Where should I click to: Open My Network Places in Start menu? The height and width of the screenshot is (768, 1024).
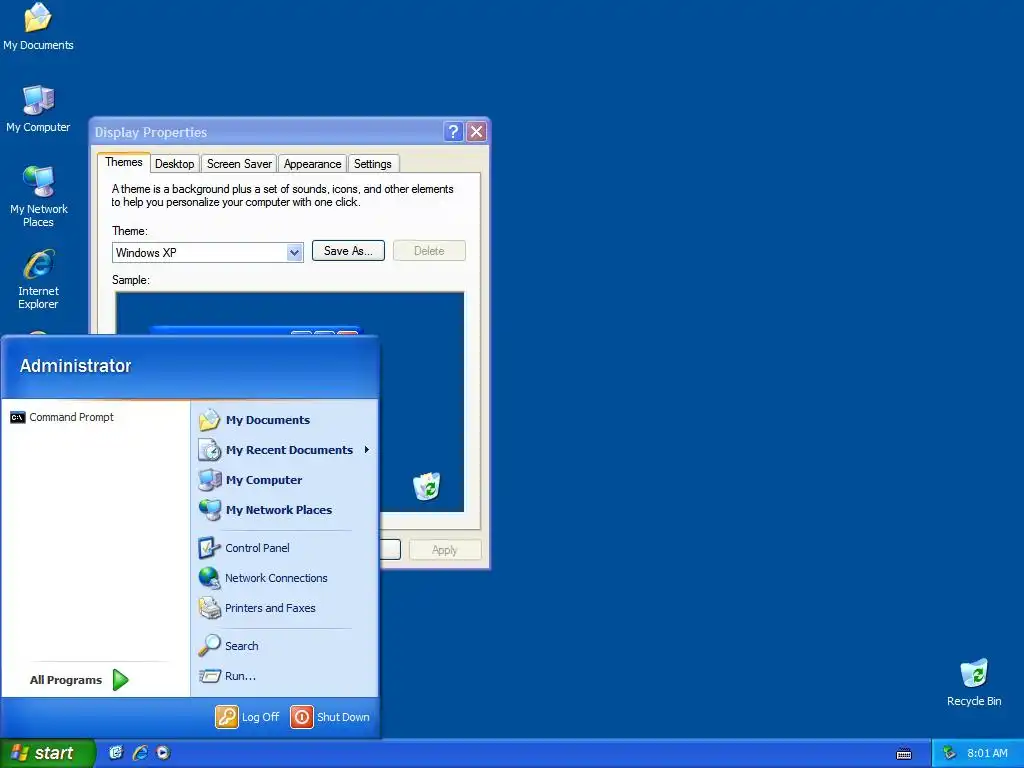(286, 510)
